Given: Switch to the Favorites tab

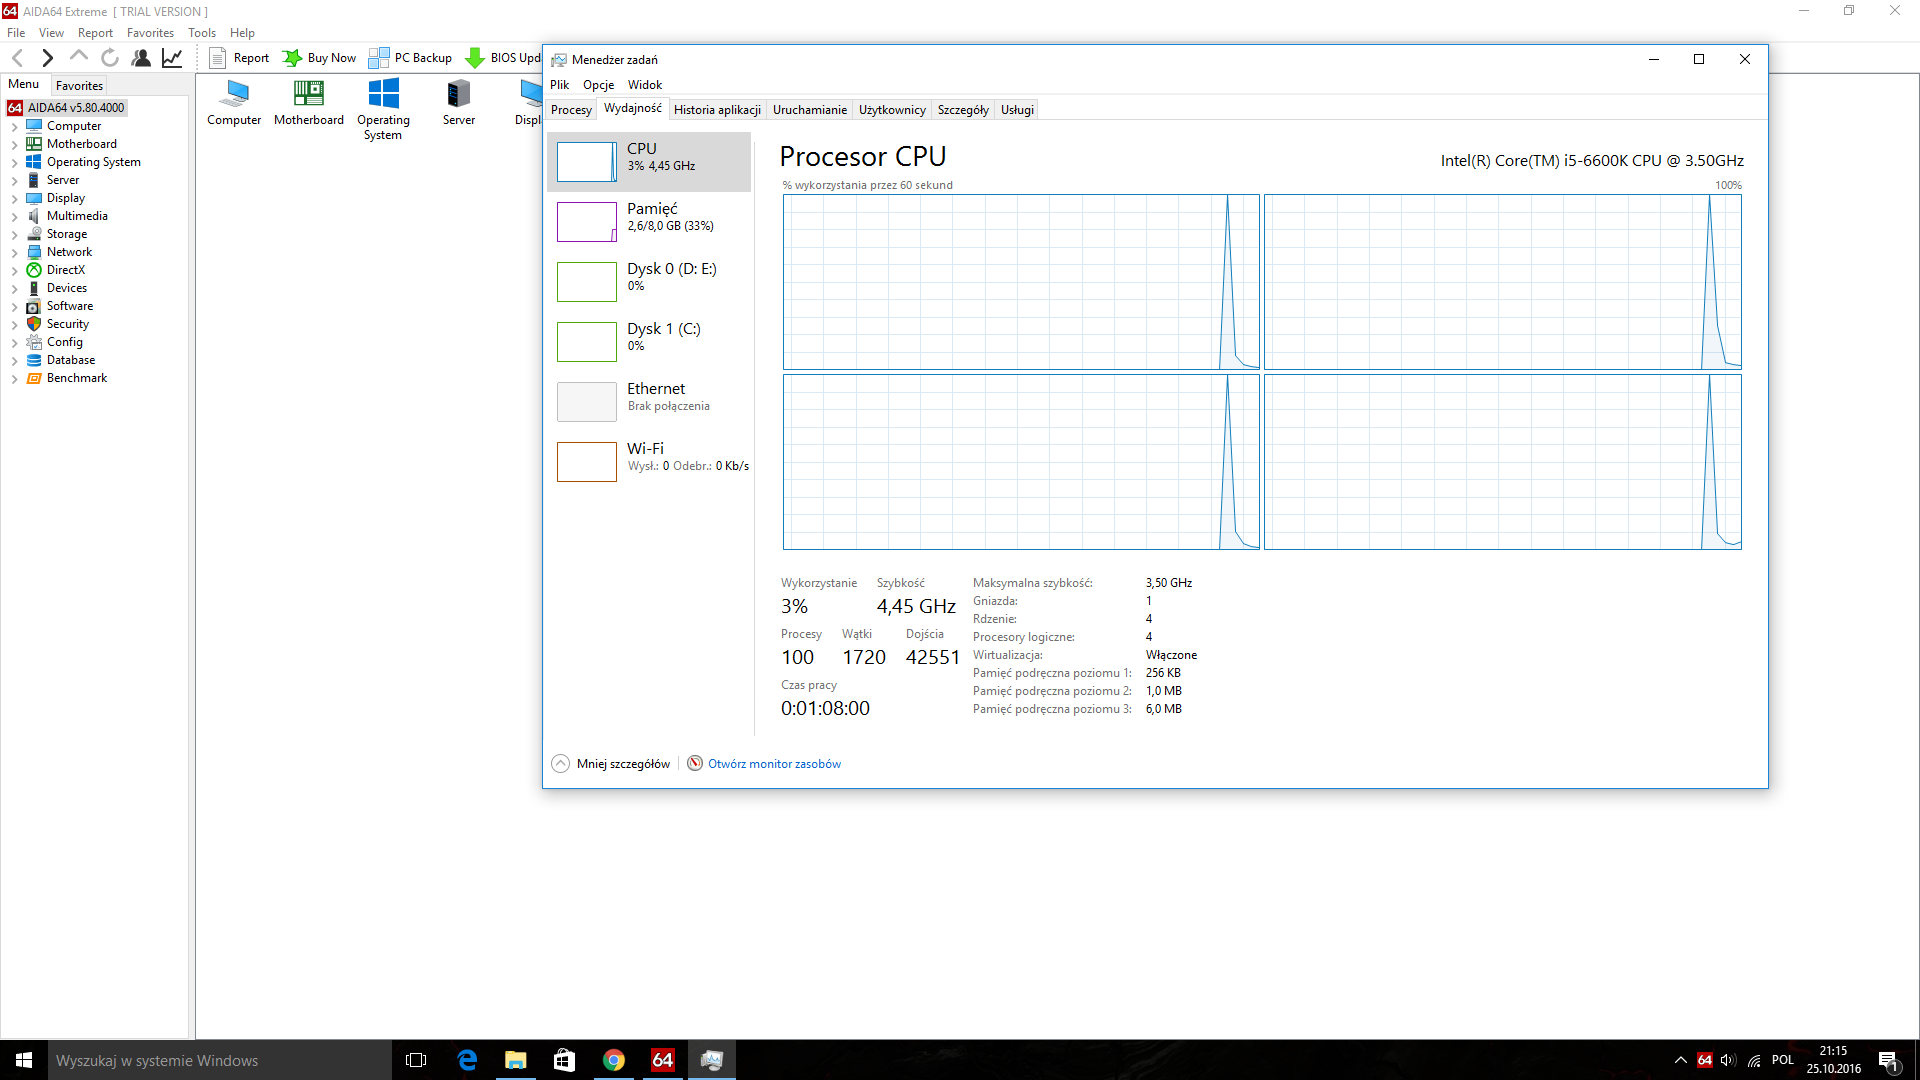Looking at the screenshot, I should pos(79,86).
